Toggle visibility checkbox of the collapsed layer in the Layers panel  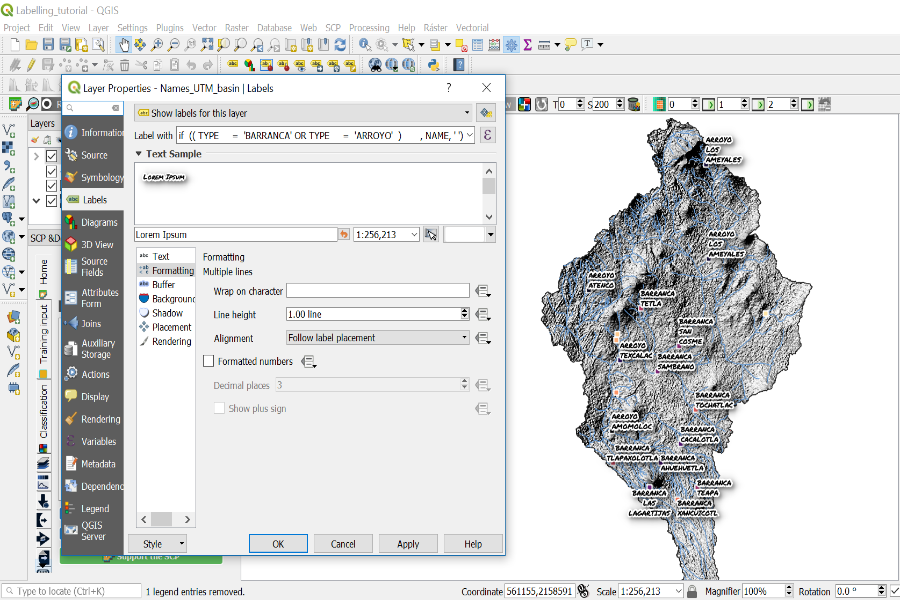pyautogui.click(x=52, y=156)
